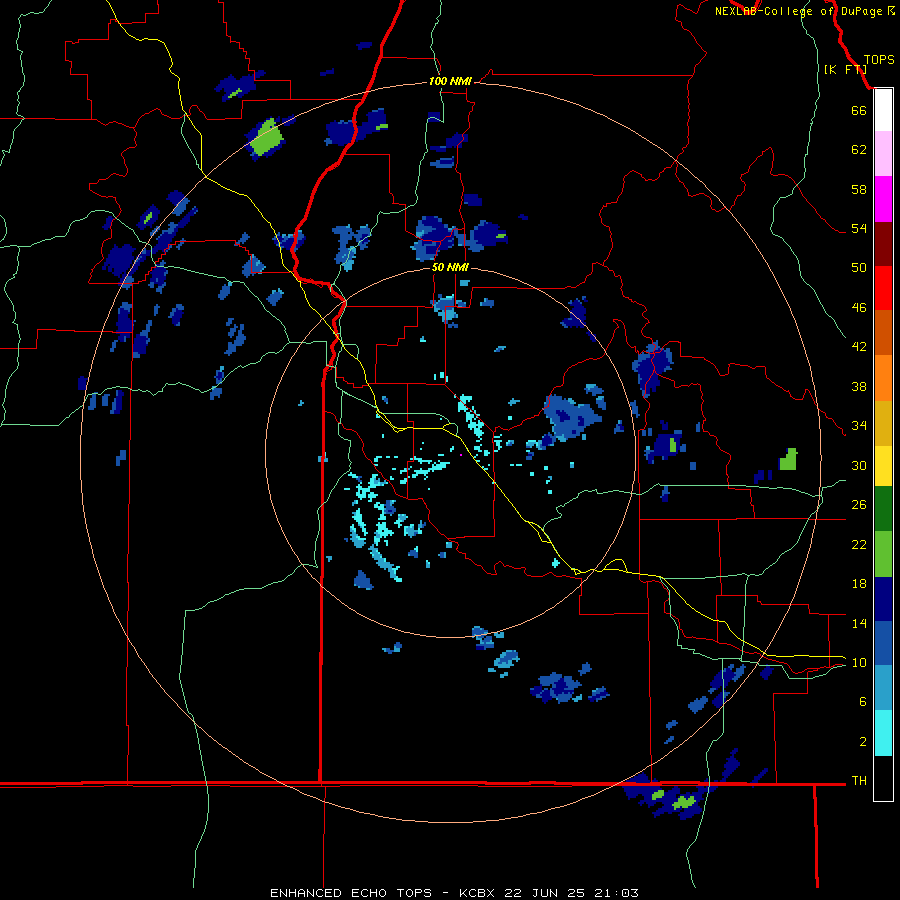The height and width of the screenshot is (900, 900).
Task: Select the dark green legend swatch
Action: (x=883, y=509)
